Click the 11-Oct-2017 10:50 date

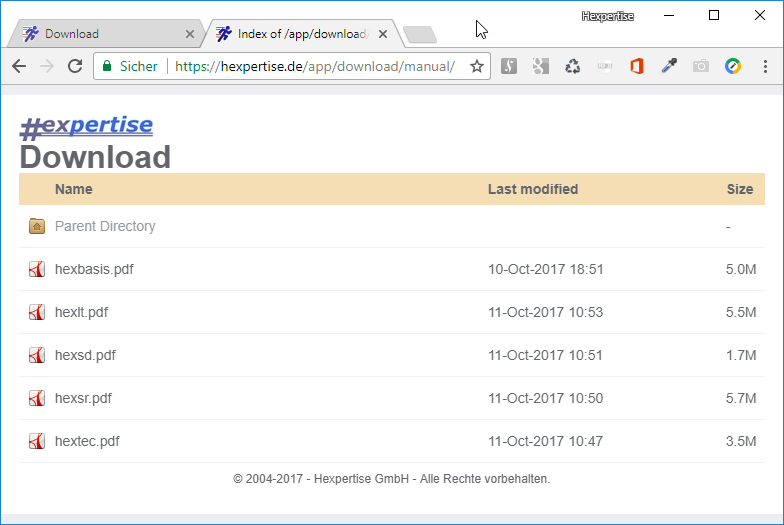tap(546, 398)
